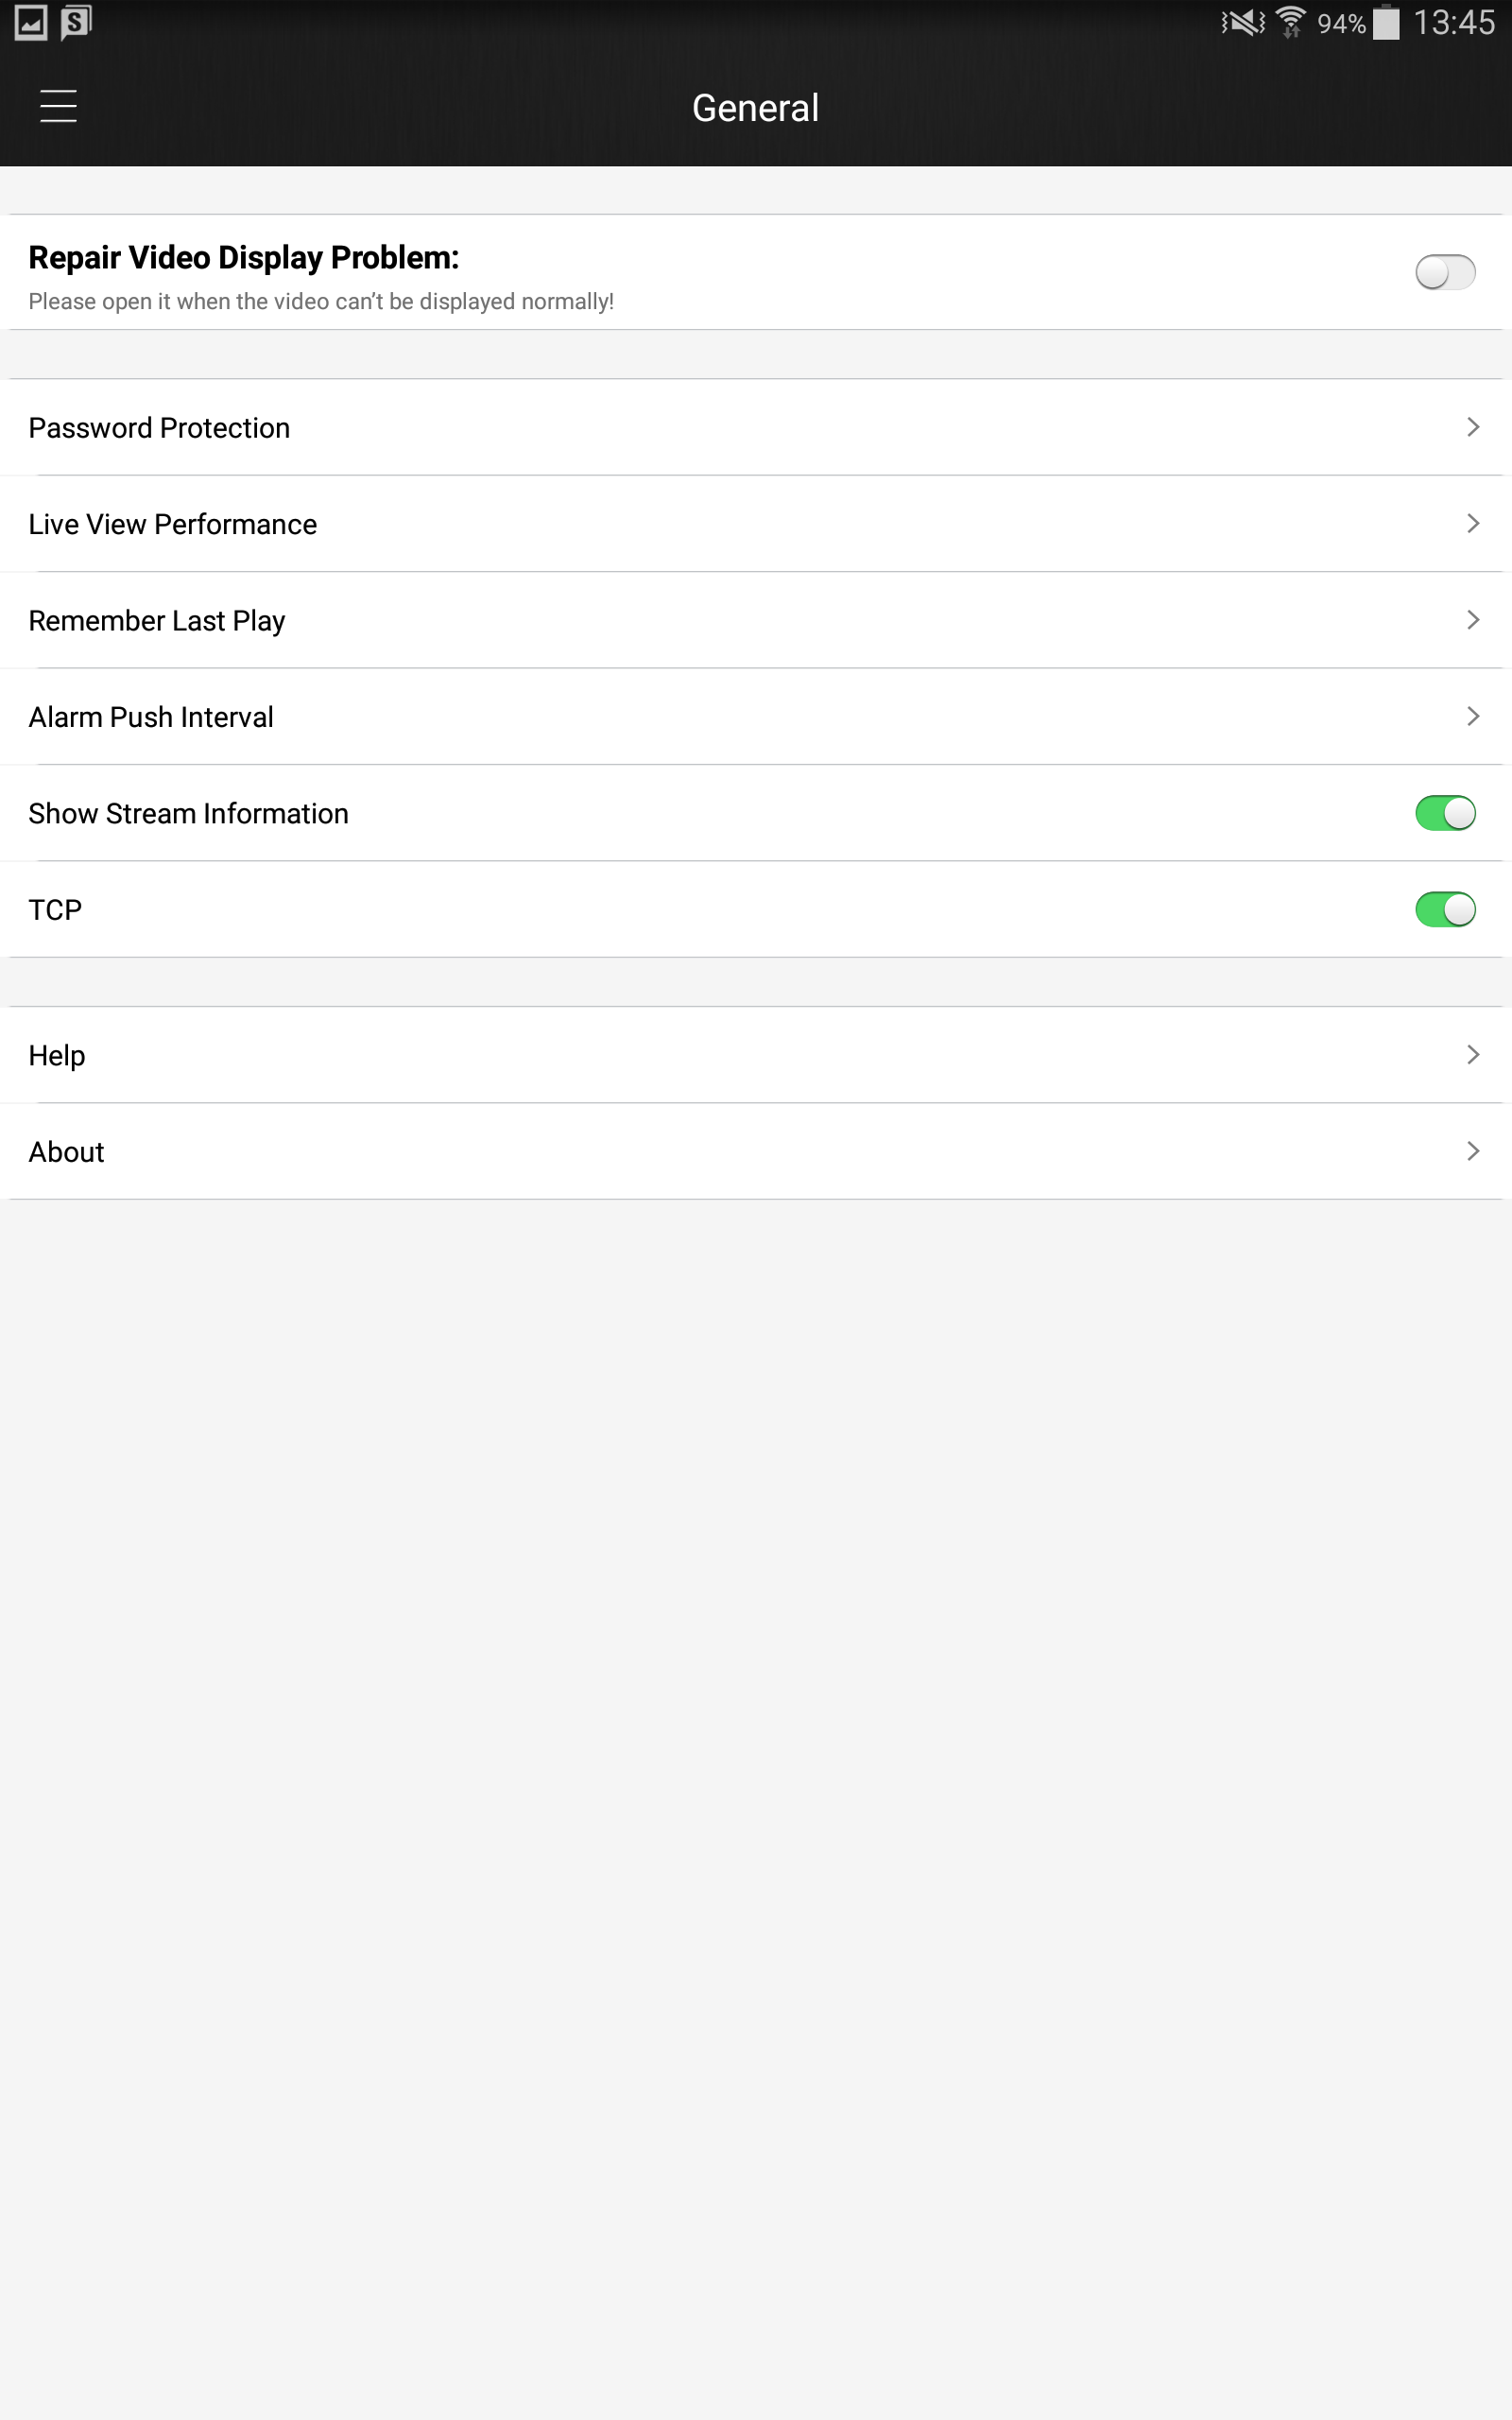Tap the battery indicator icon
This screenshot has width=1512, height=2420.
[1386, 22]
